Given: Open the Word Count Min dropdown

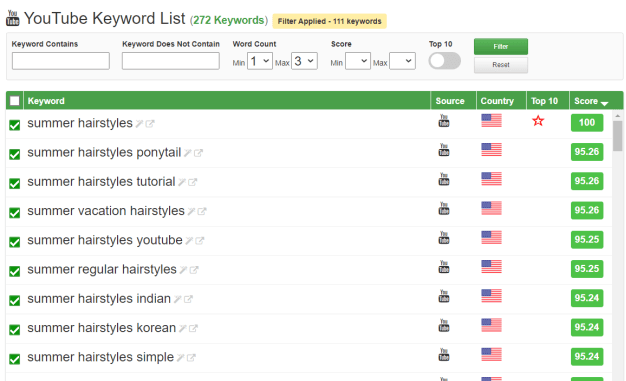Looking at the screenshot, I should pyautogui.click(x=260, y=61).
